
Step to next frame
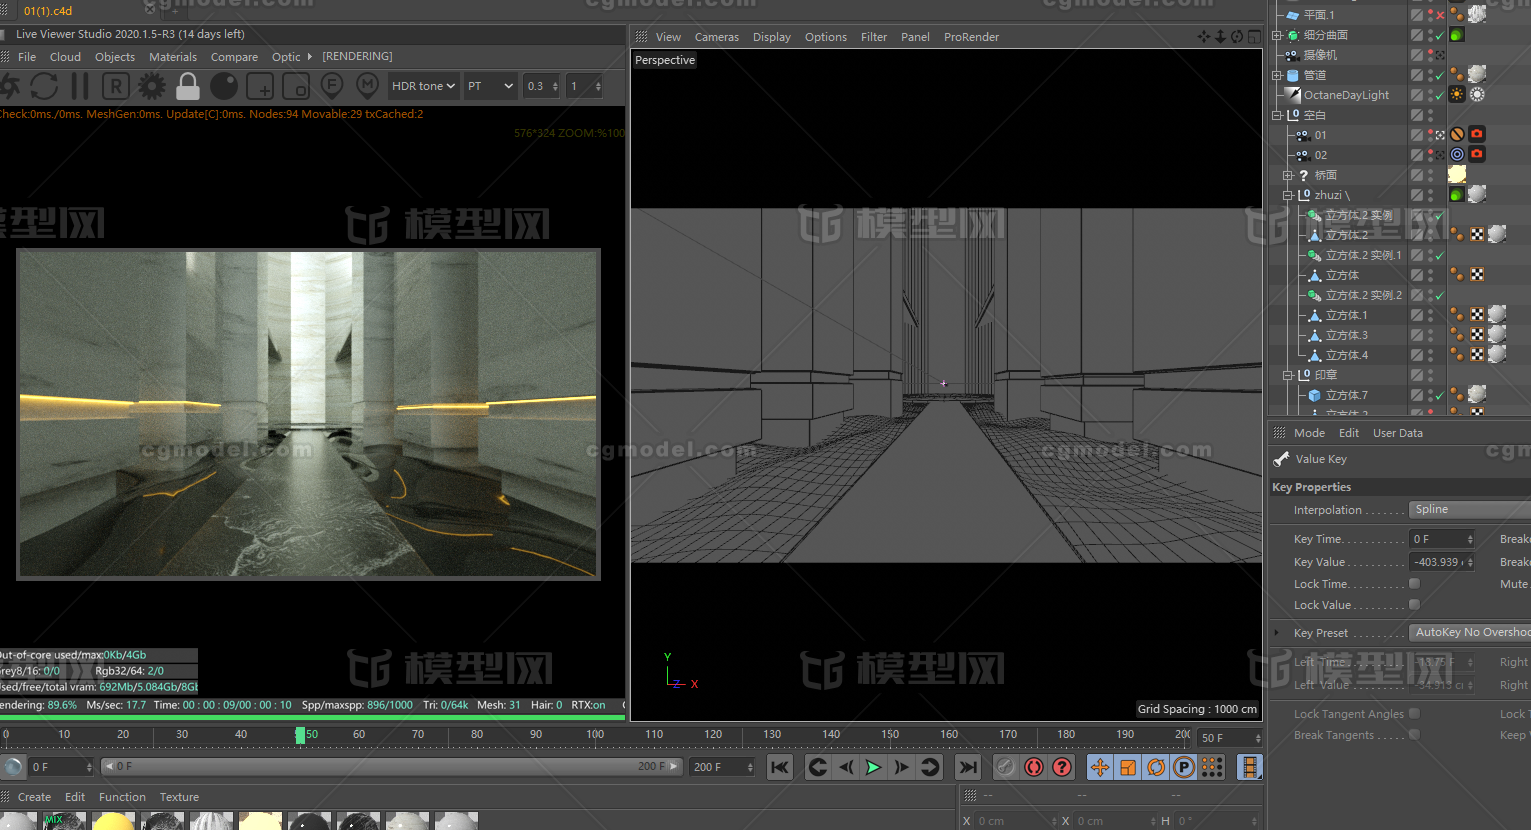[901, 767]
